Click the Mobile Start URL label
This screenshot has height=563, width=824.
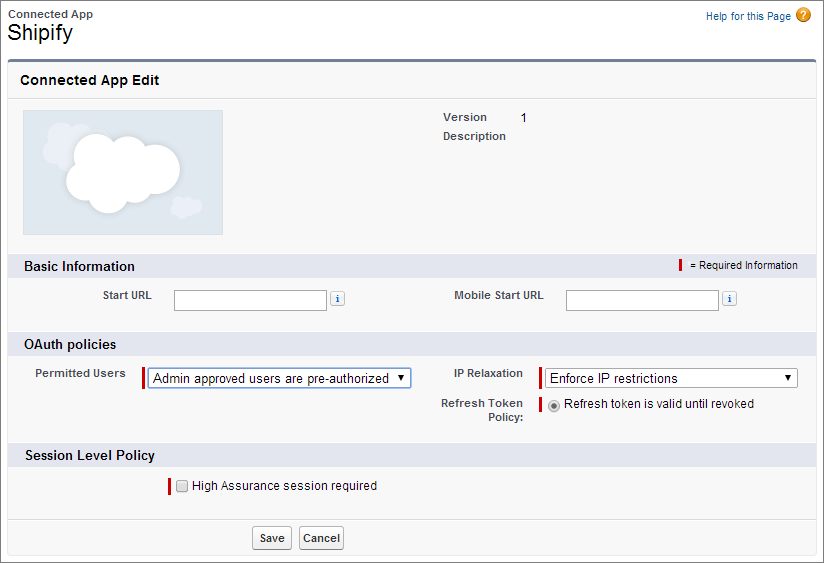(499, 295)
